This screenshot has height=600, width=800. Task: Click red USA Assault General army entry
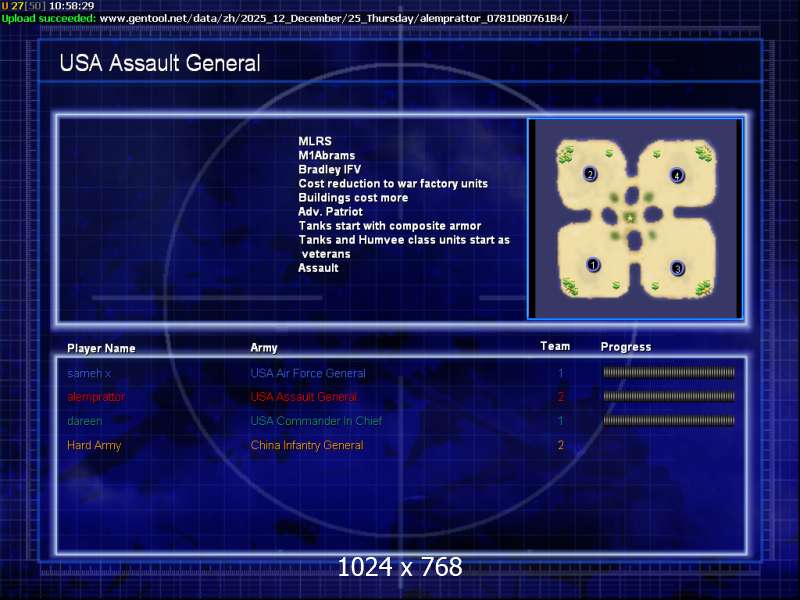(x=304, y=397)
